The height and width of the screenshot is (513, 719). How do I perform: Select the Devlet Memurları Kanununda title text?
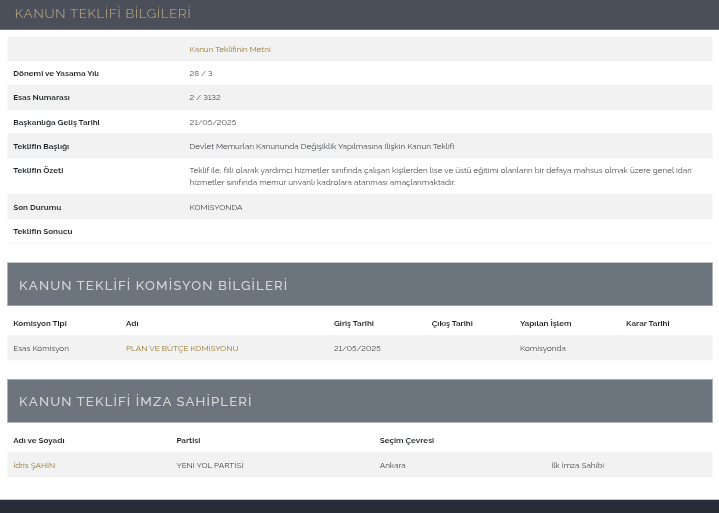pyautogui.click(x=322, y=147)
